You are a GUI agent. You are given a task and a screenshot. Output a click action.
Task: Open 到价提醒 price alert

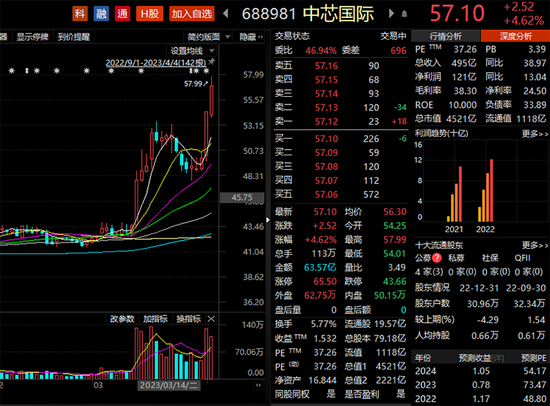74,37
